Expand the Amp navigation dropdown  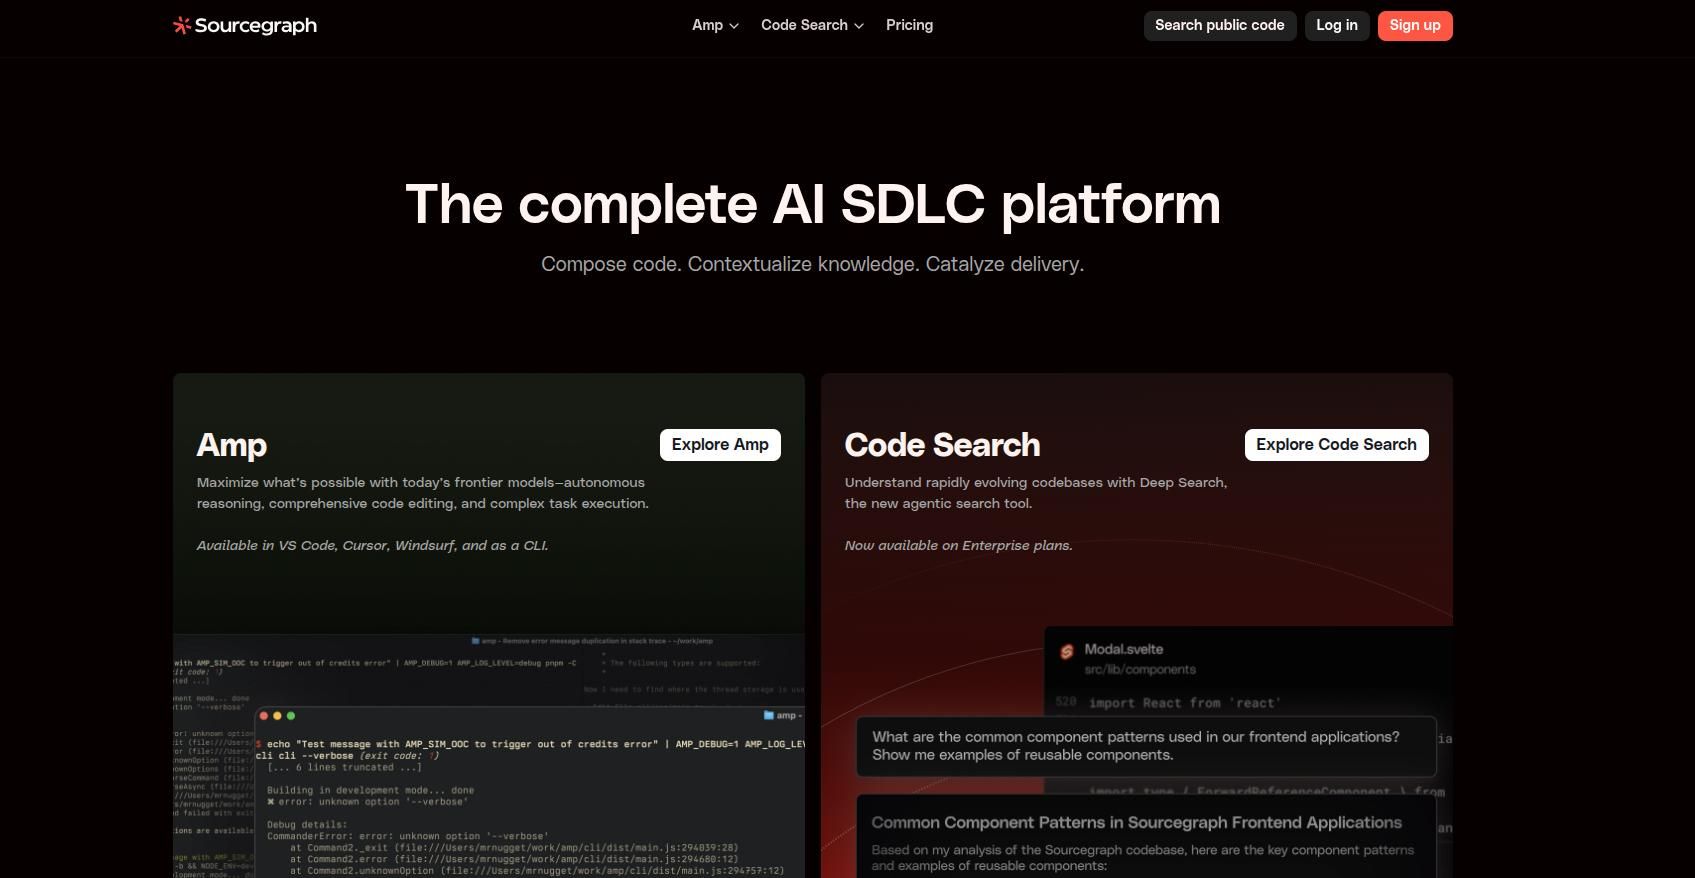(715, 25)
